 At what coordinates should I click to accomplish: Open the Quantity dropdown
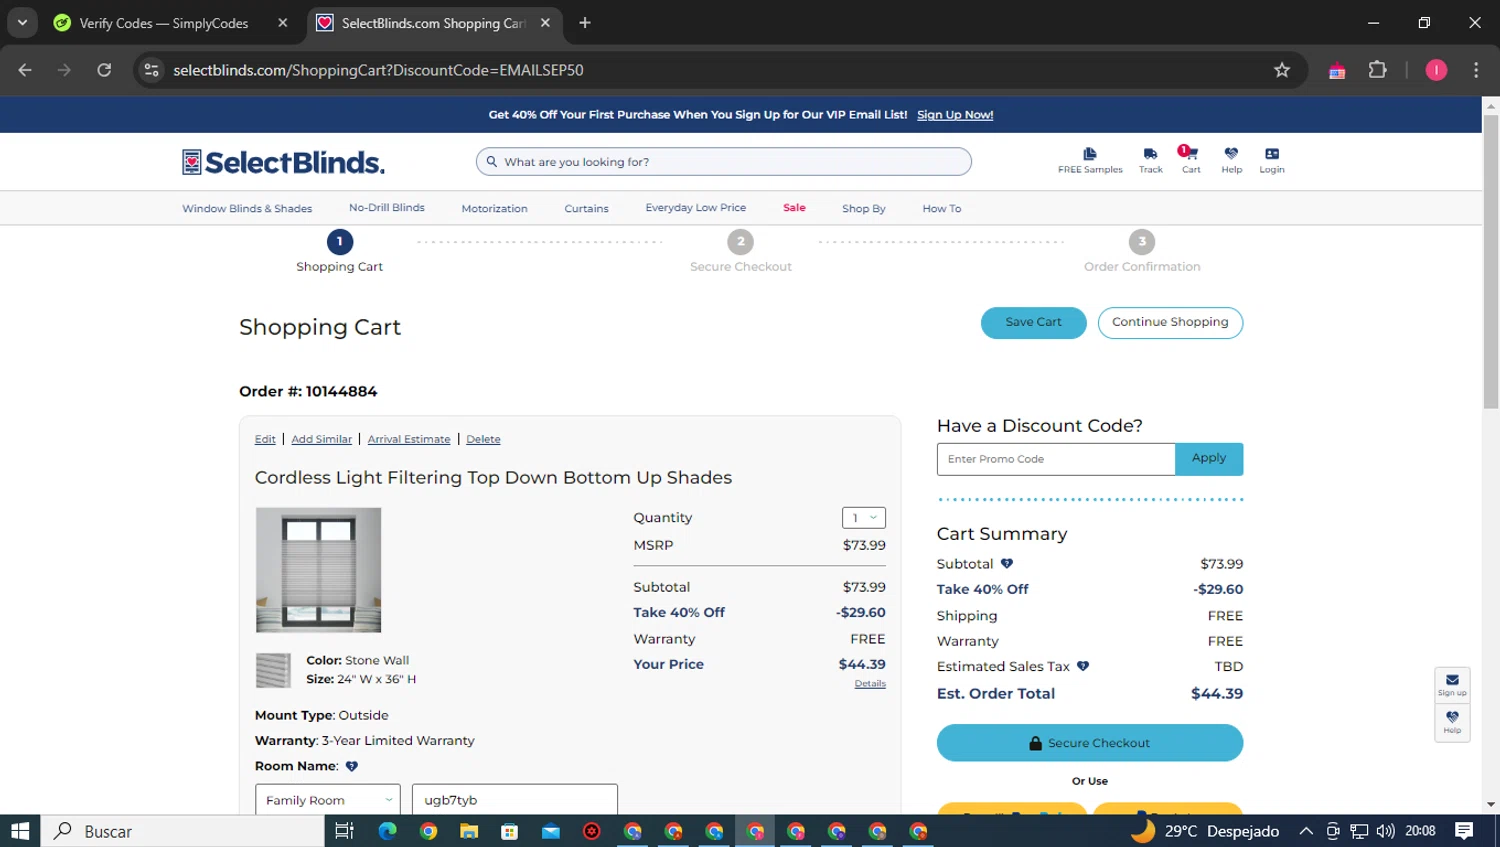click(x=864, y=518)
